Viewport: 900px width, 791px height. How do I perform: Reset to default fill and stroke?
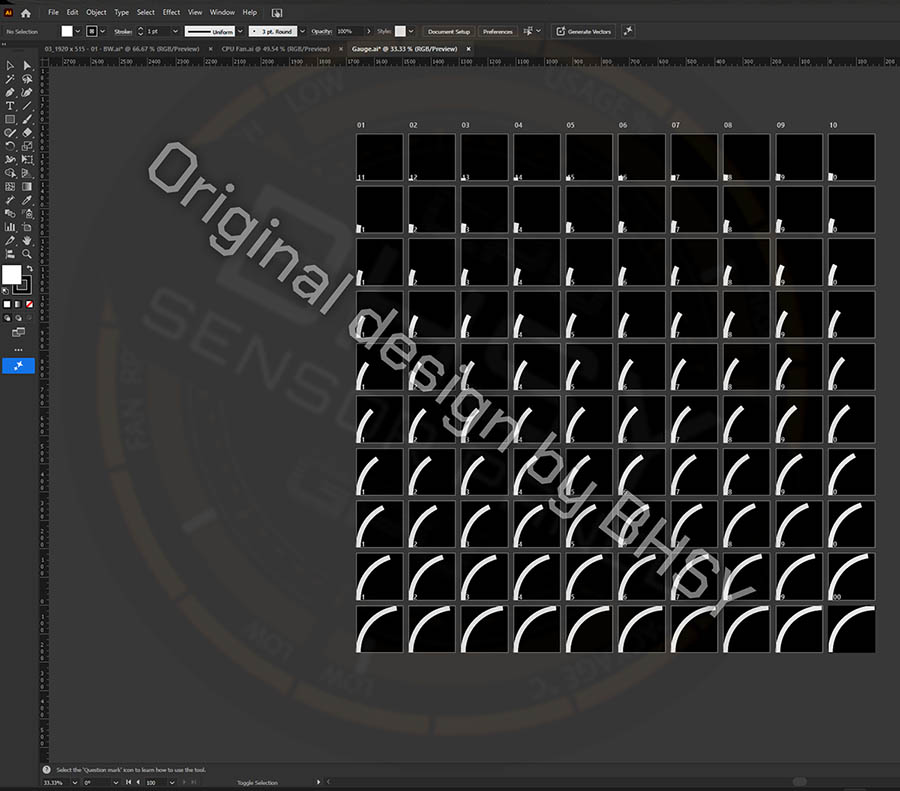point(6,291)
